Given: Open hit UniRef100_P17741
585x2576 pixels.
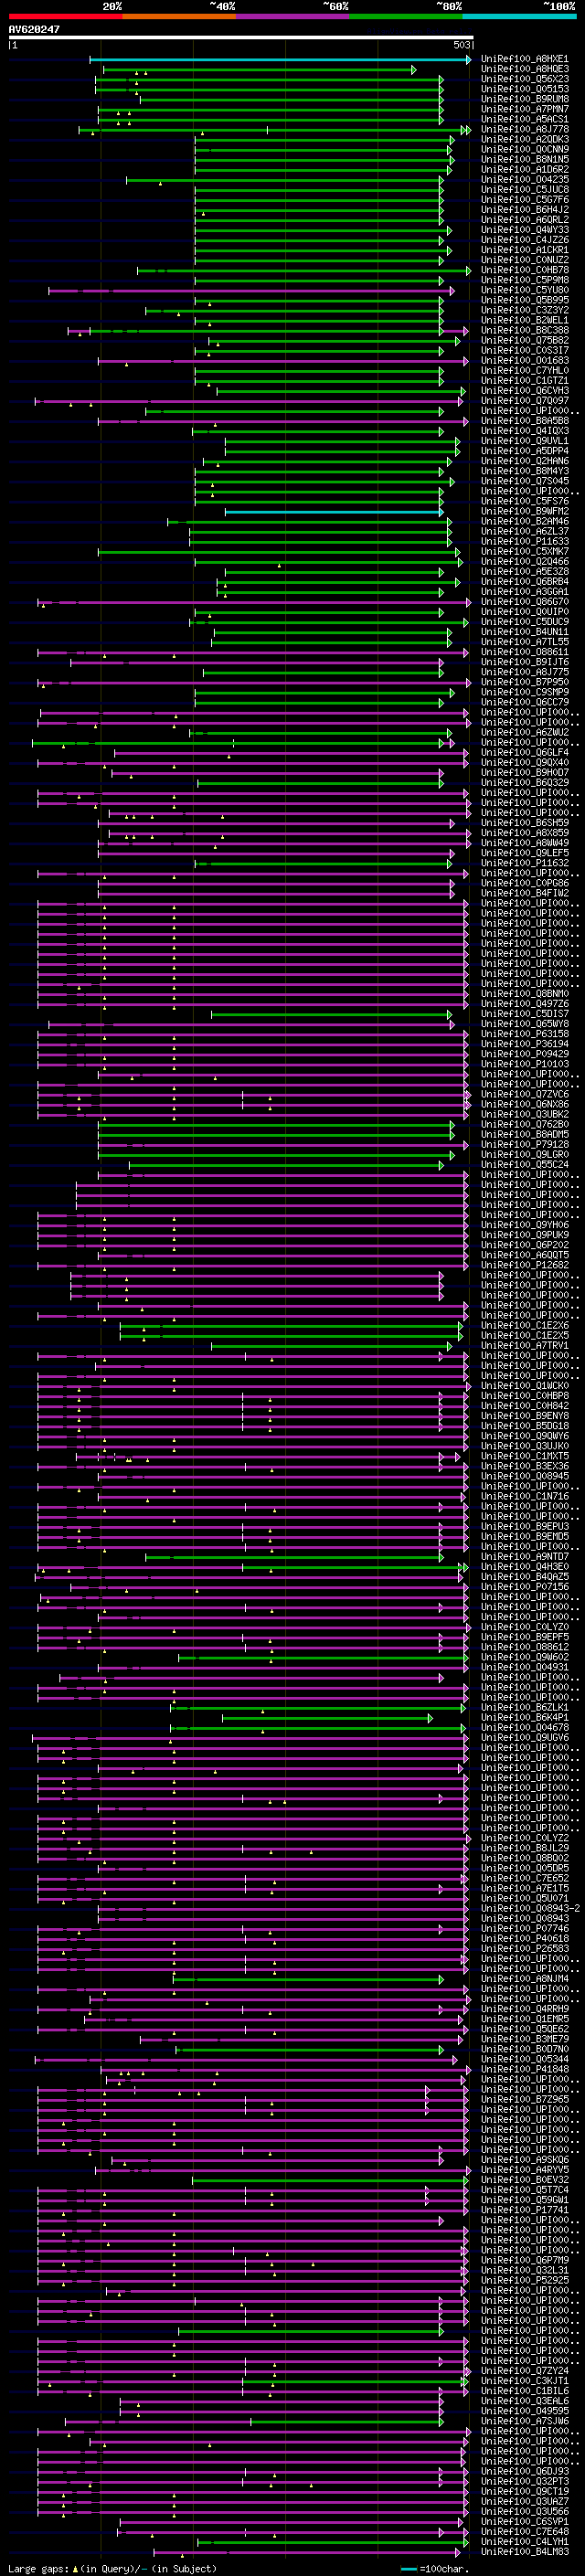Looking at the screenshot, I should point(524,2209).
